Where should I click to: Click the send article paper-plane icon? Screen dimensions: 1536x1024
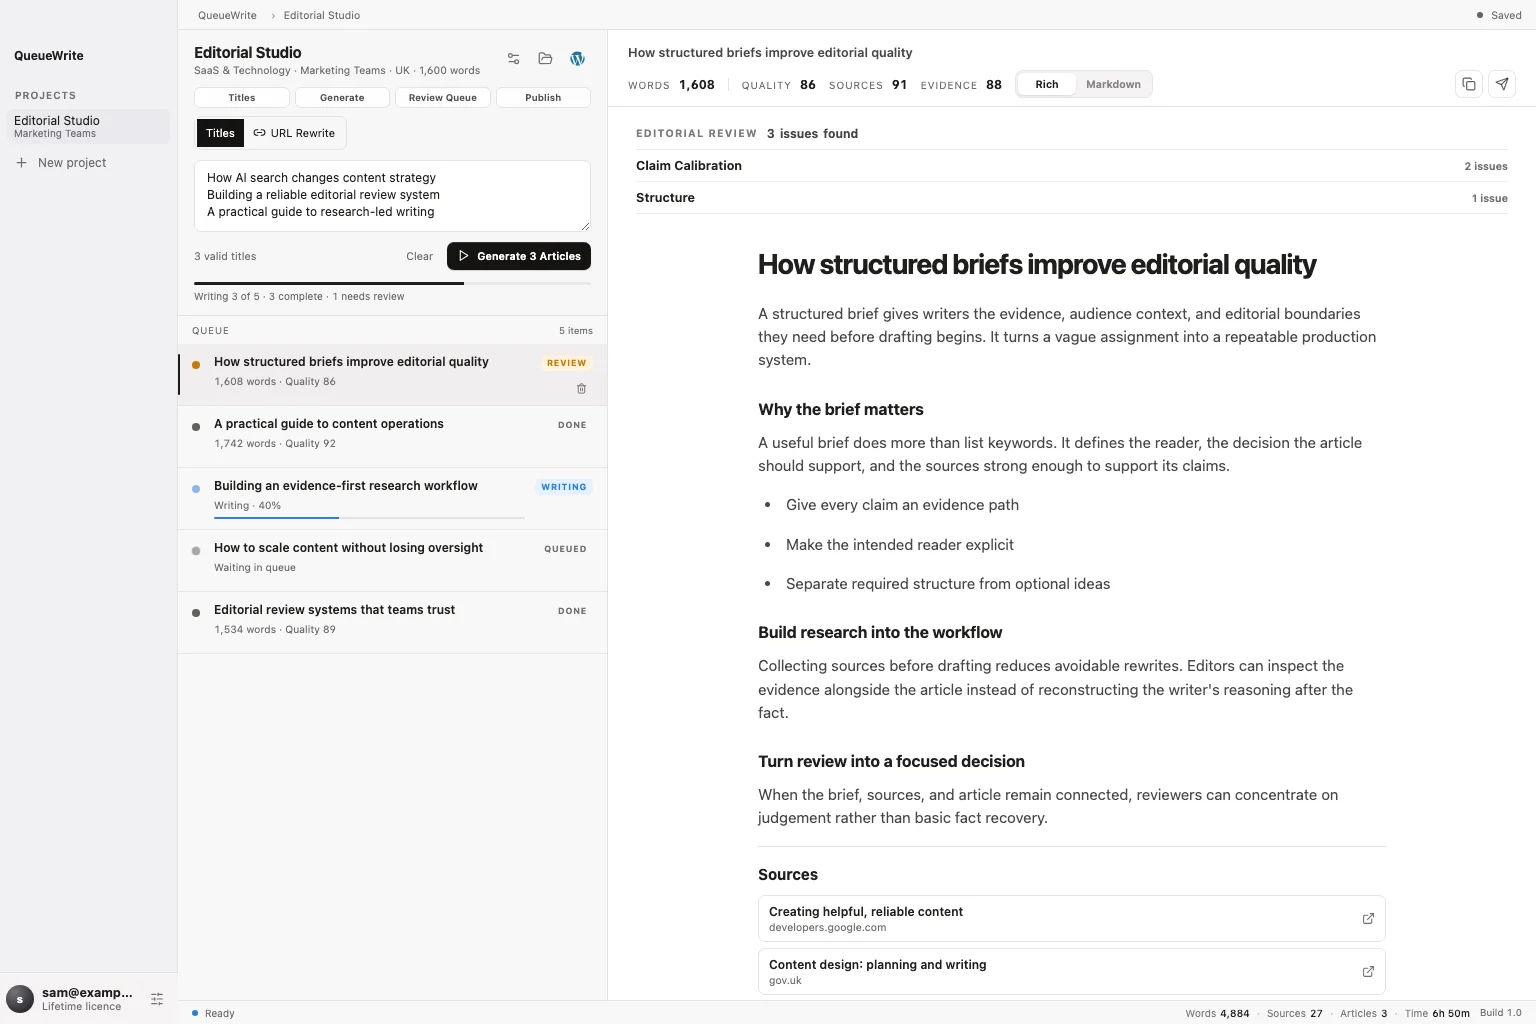coord(1502,84)
